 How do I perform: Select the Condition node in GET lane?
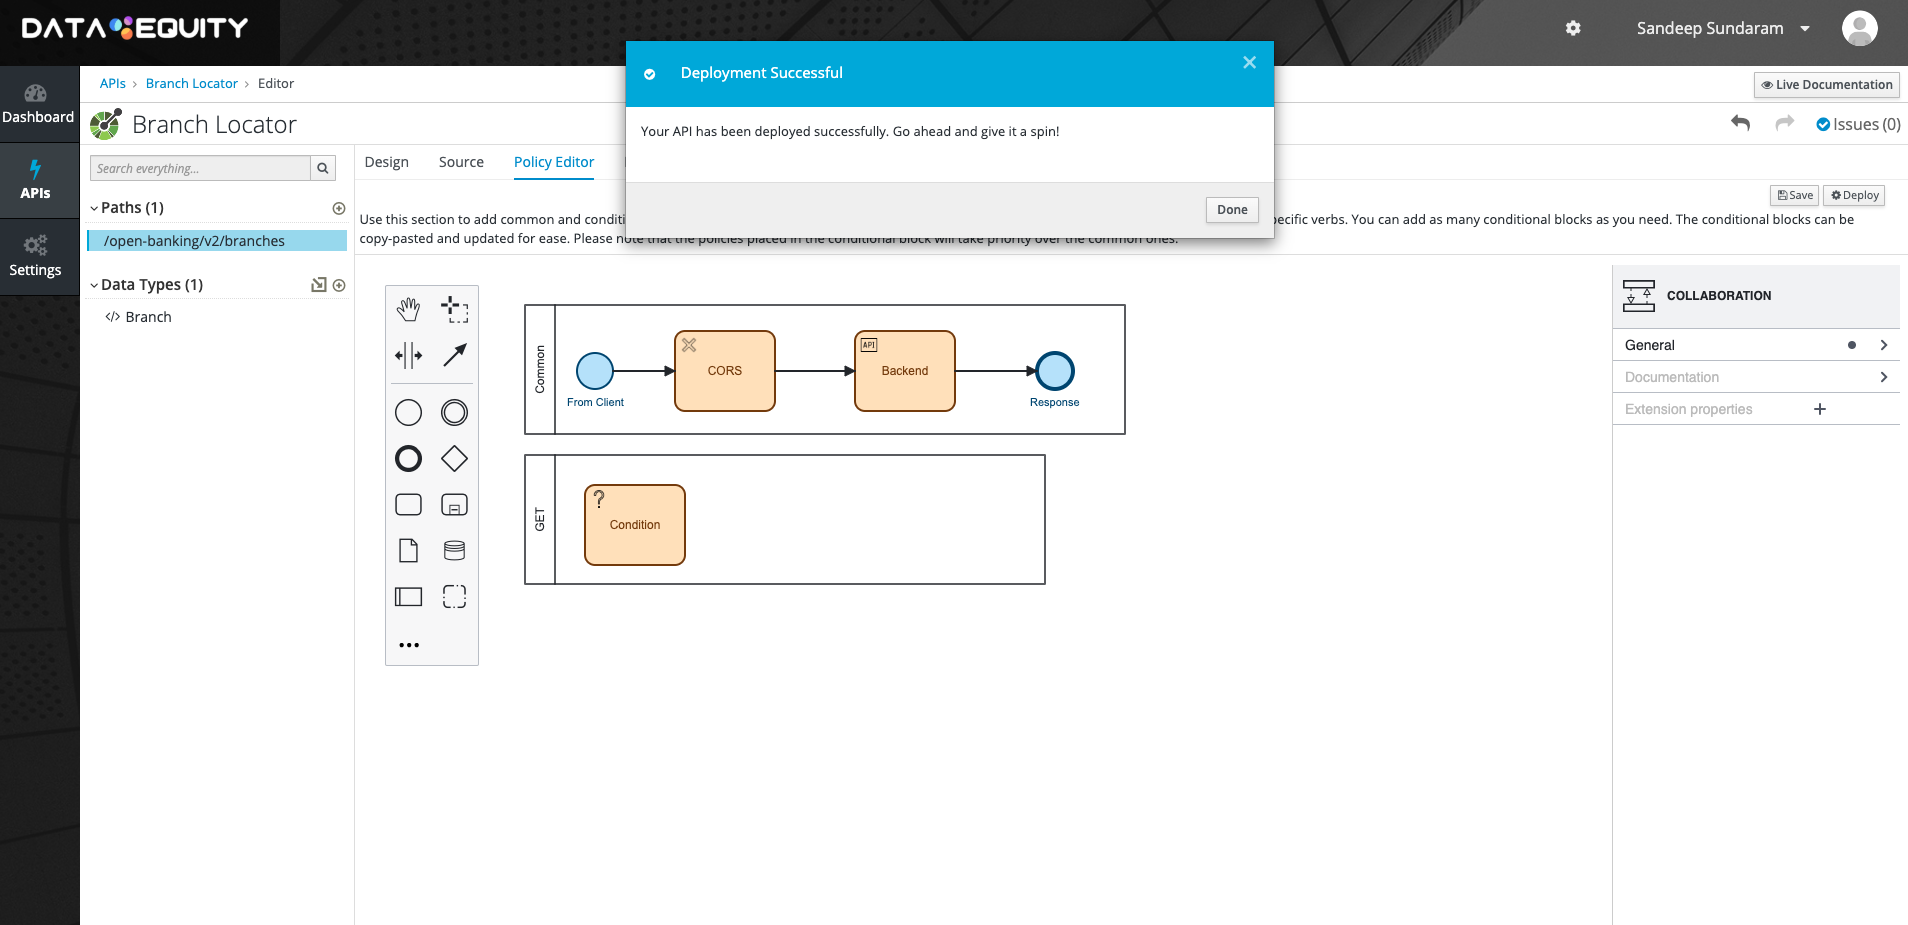point(635,525)
